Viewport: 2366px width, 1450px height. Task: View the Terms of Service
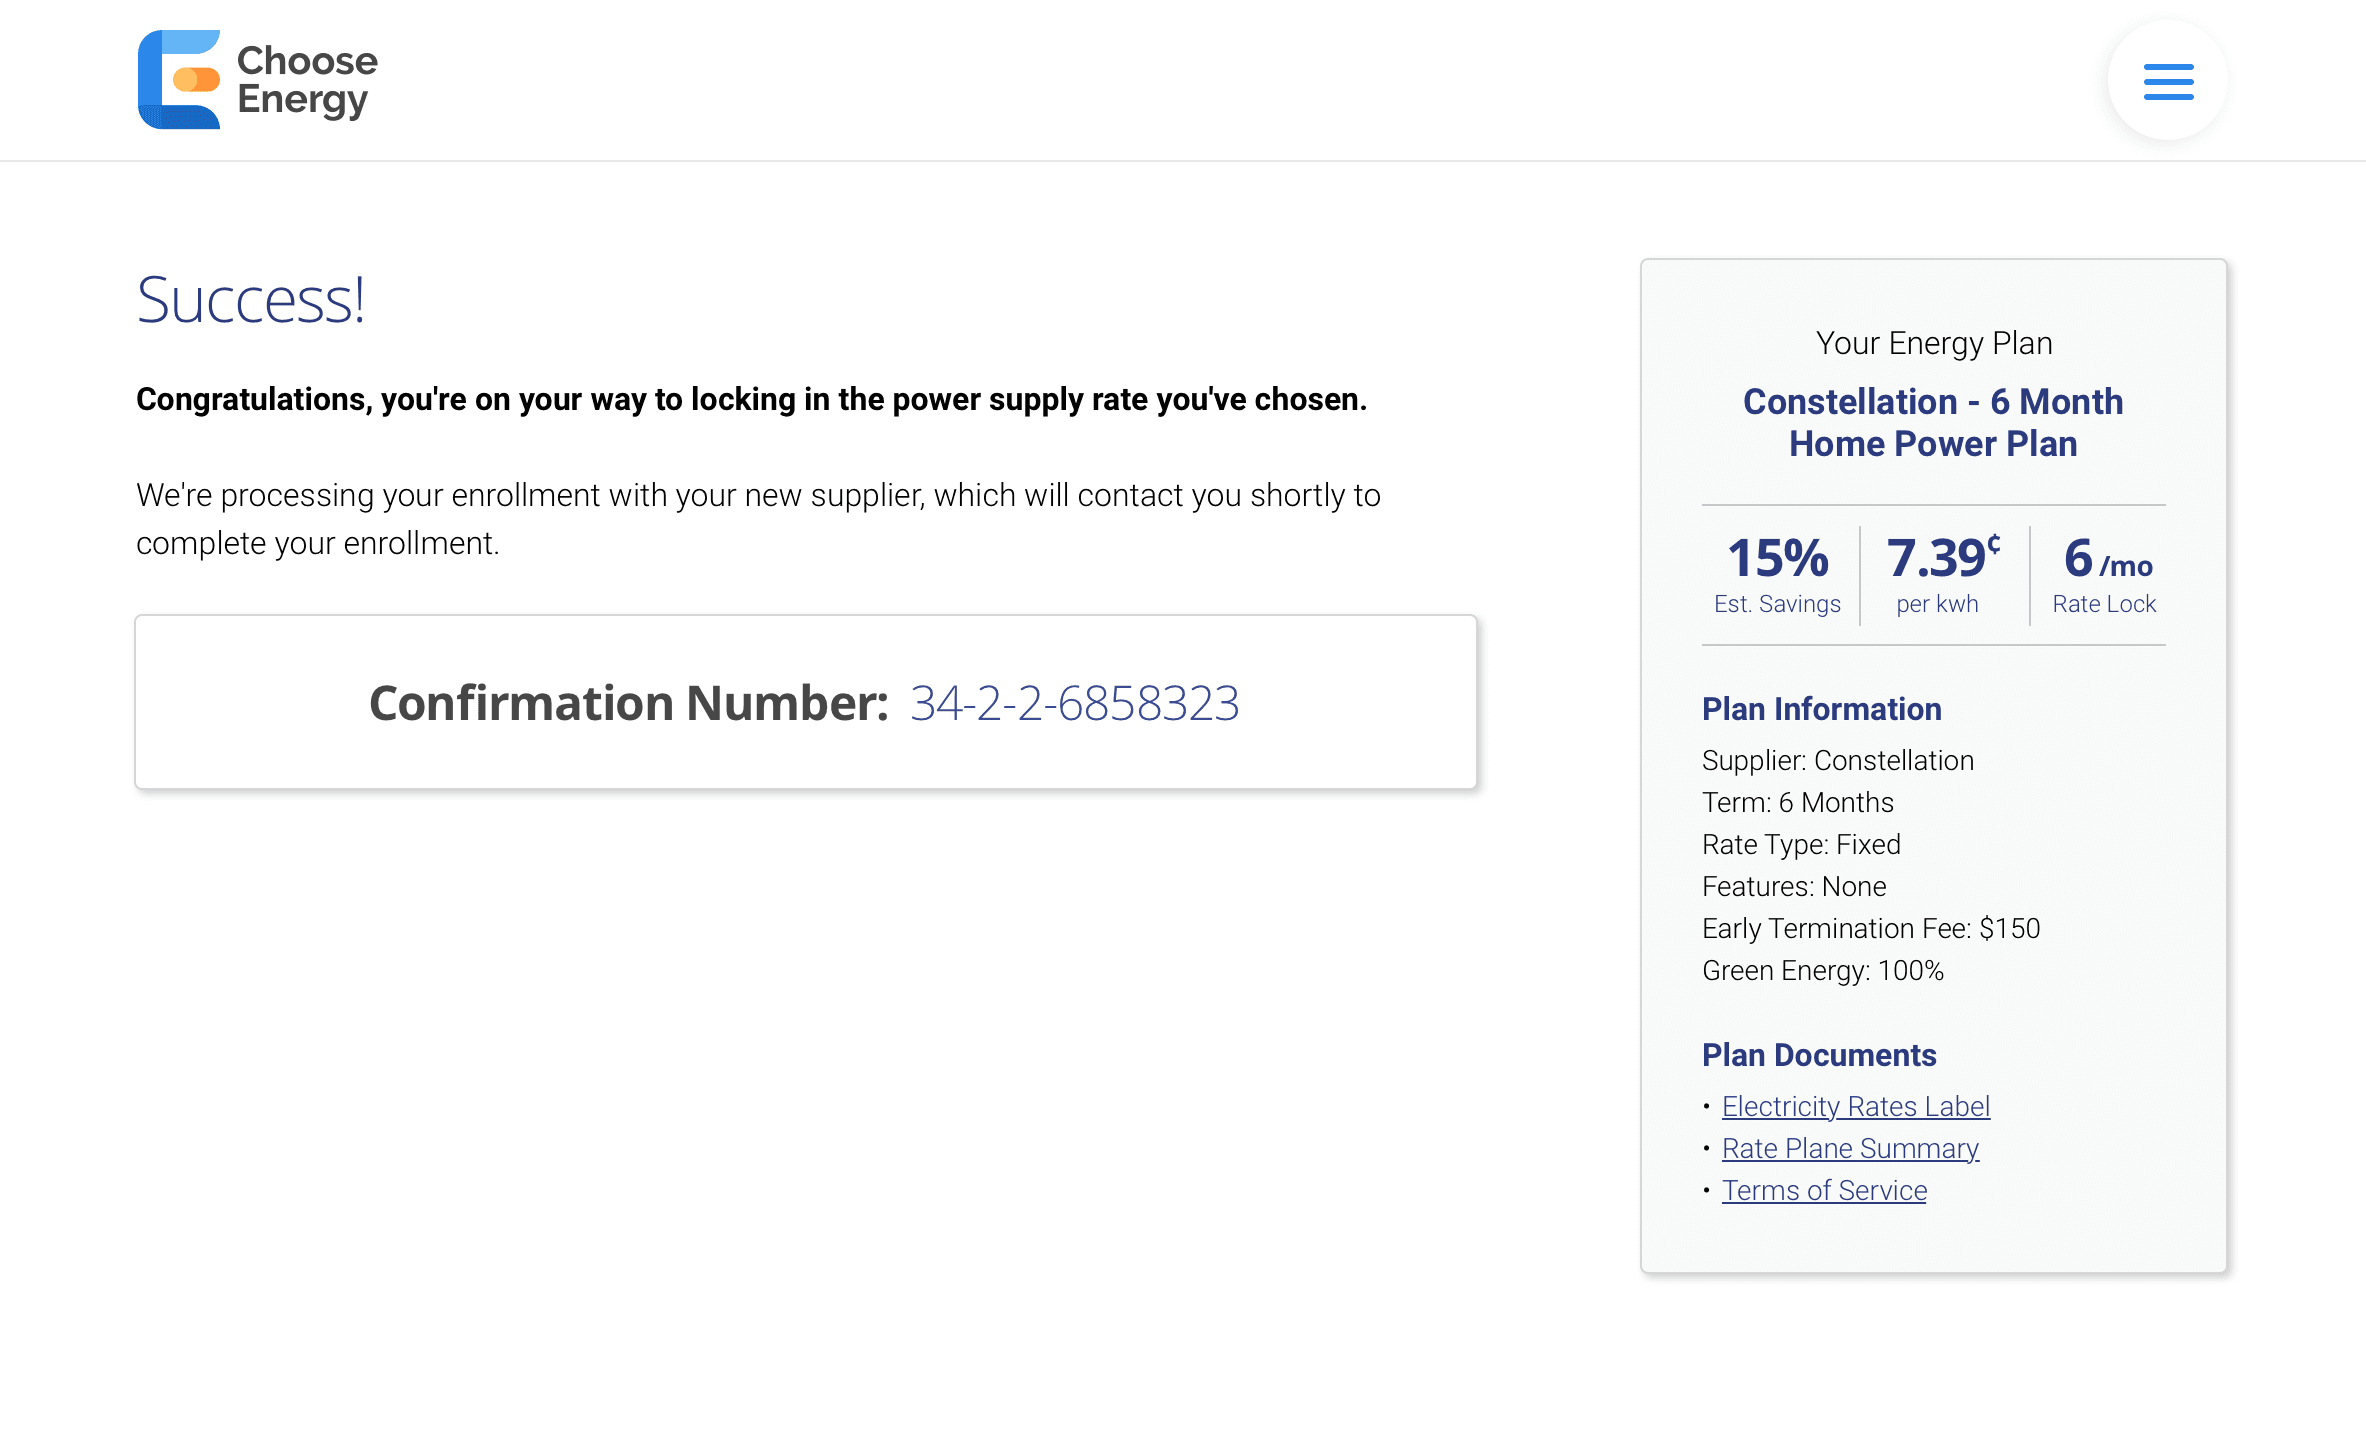(x=1824, y=1190)
